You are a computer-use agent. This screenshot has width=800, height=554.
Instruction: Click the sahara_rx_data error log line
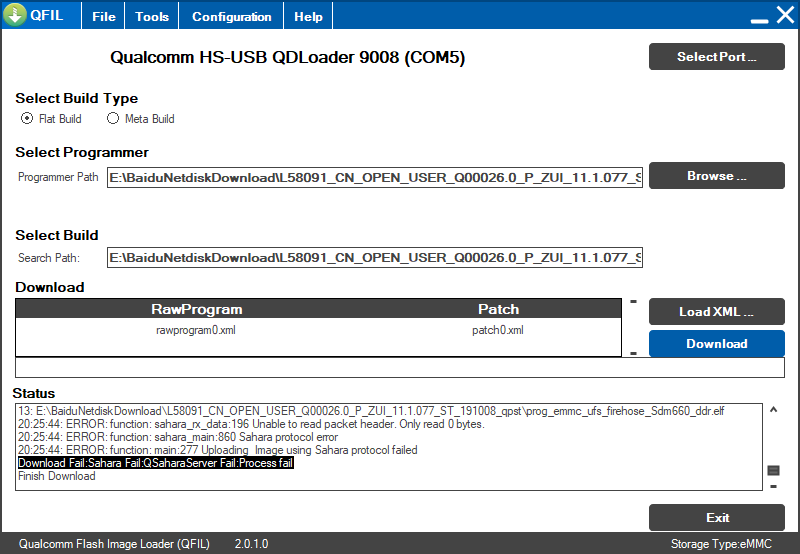tap(251, 424)
